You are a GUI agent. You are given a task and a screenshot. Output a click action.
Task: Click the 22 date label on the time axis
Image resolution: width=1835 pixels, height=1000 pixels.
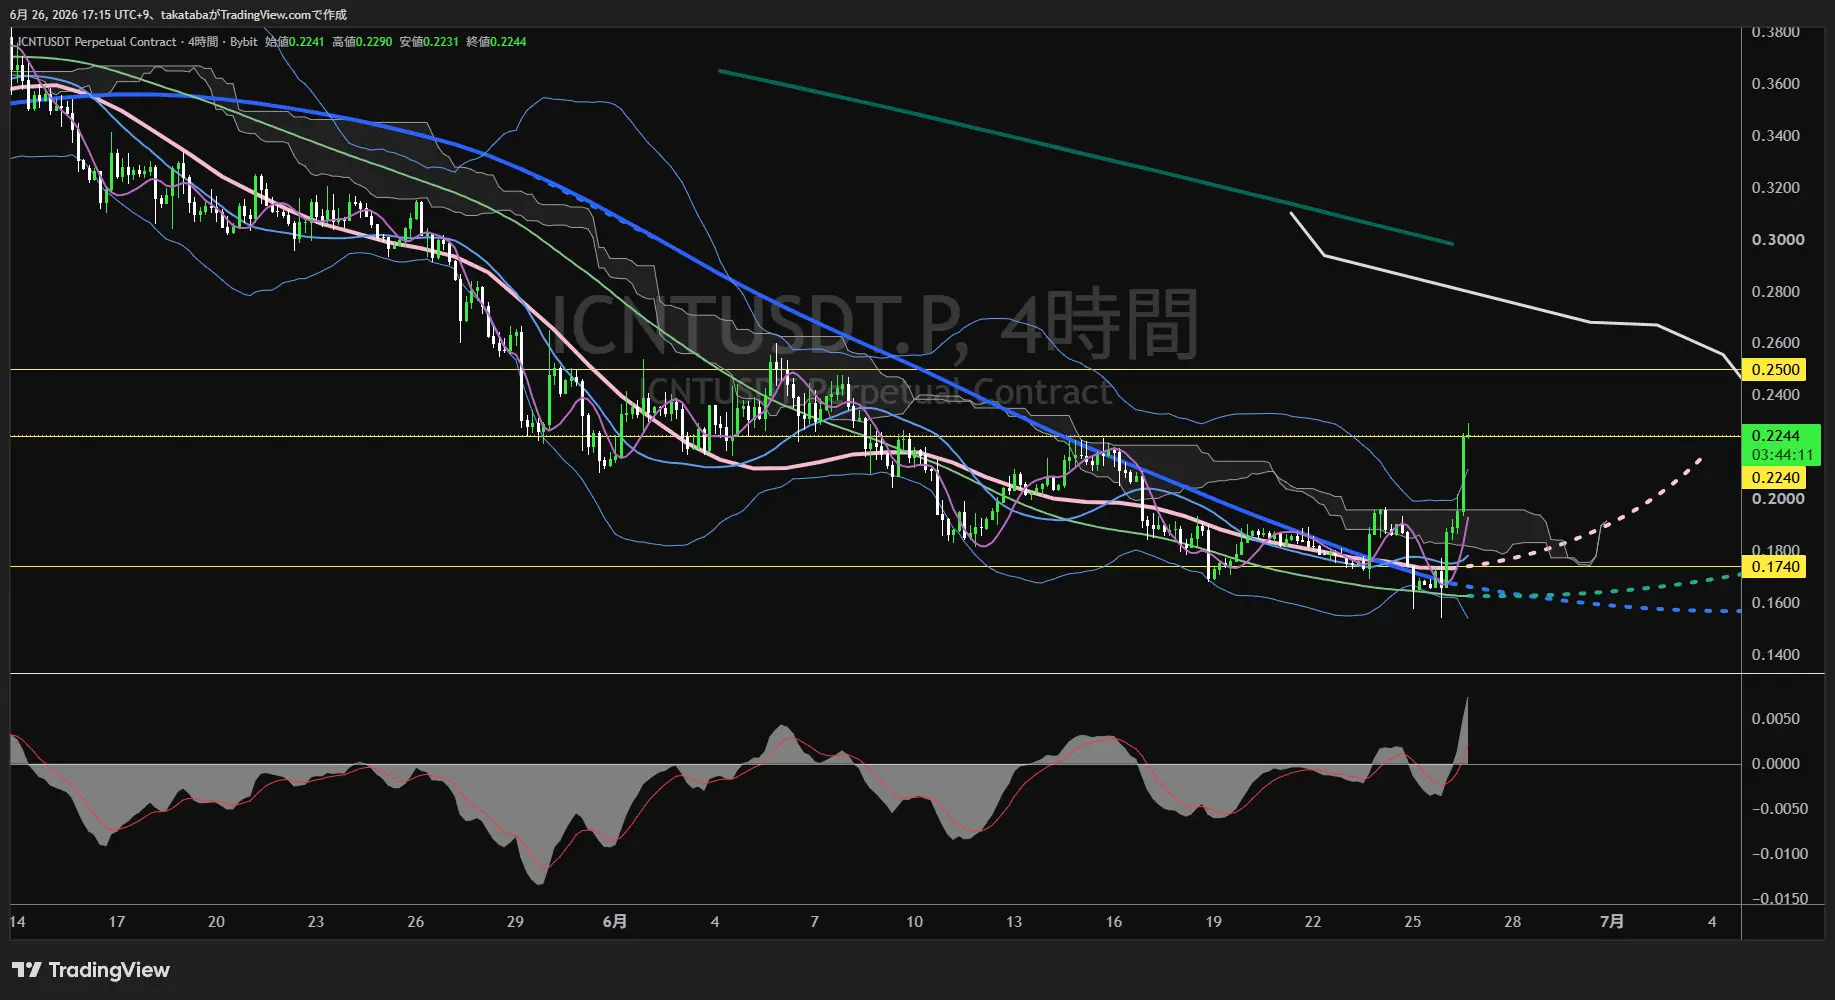click(x=1313, y=922)
